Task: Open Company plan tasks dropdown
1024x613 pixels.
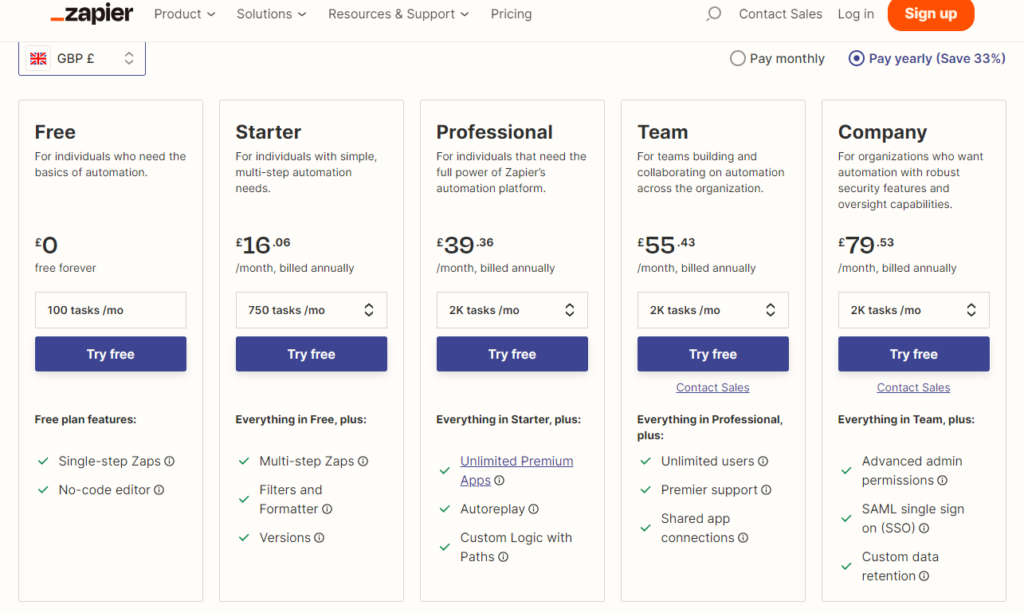Action: click(914, 310)
